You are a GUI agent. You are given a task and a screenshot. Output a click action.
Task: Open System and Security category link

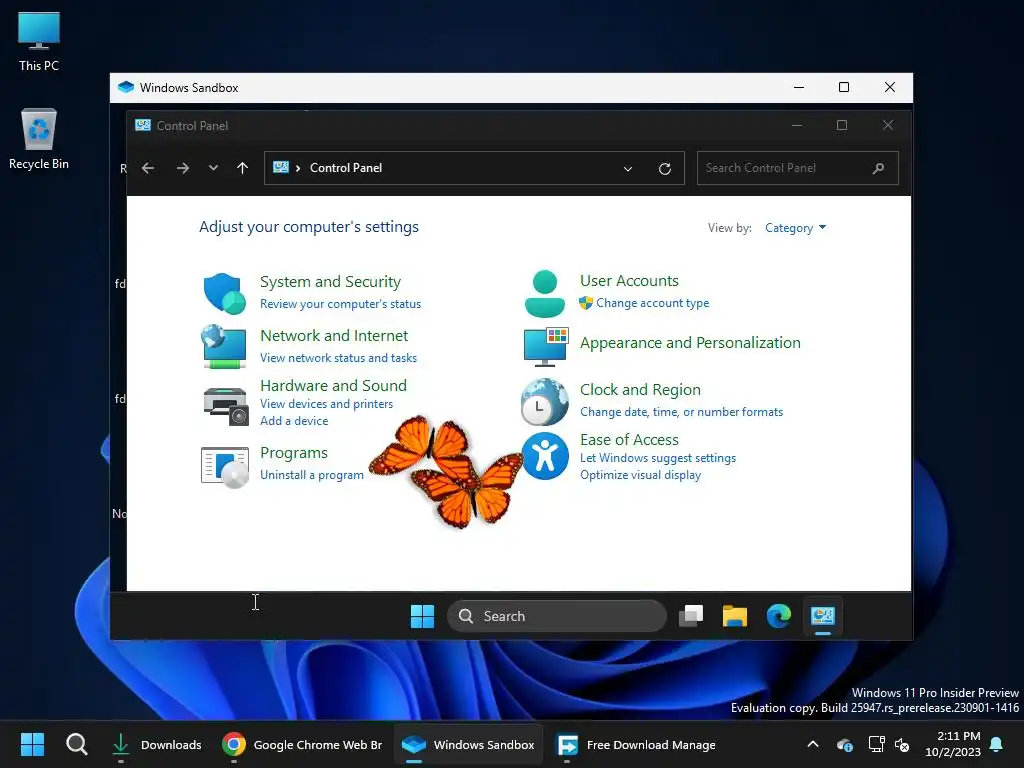point(330,282)
